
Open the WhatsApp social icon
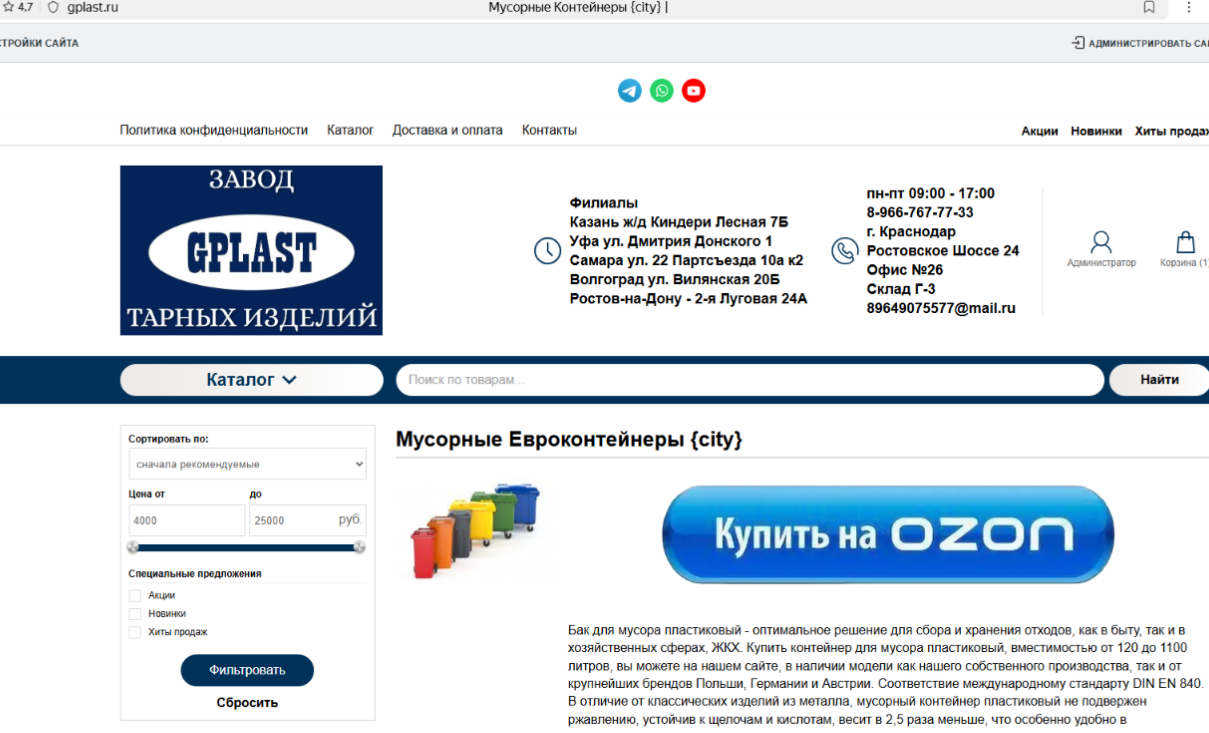point(662,91)
